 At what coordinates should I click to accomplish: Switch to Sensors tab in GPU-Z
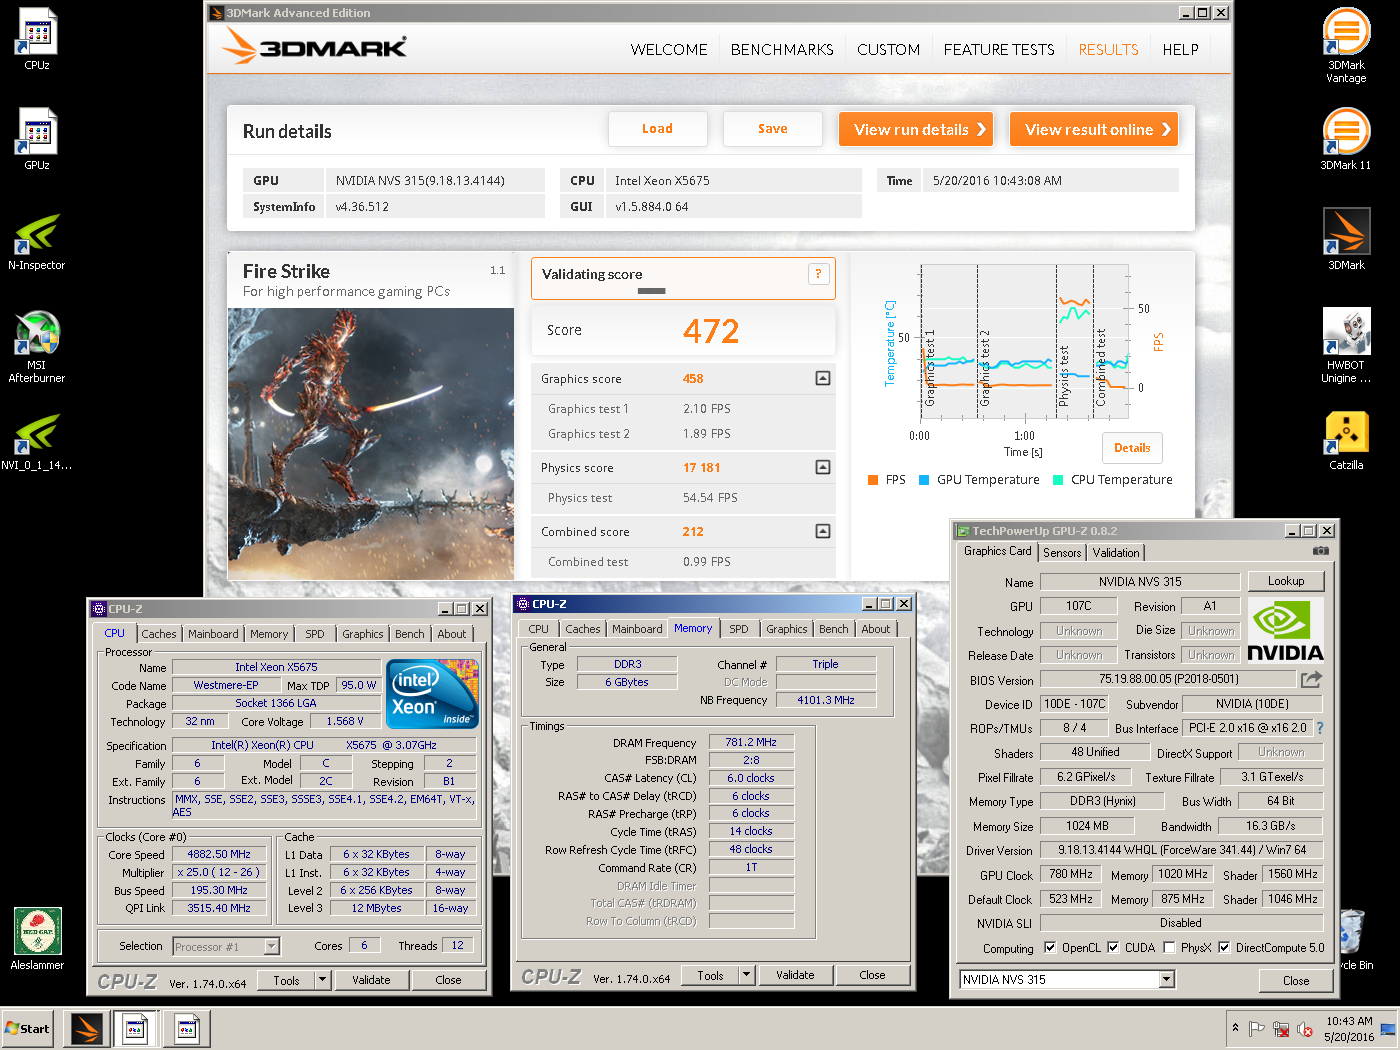coord(1062,553)
